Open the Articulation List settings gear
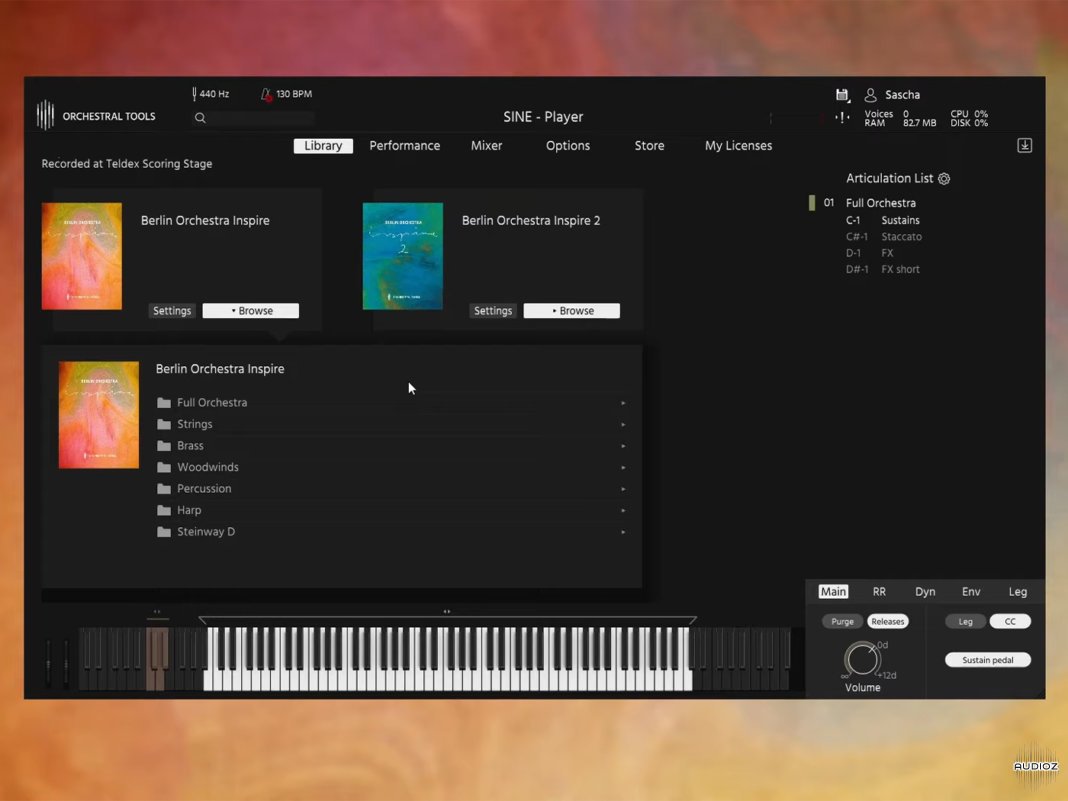This screenshot has height=801, width=1068. [x=943, y=178]
